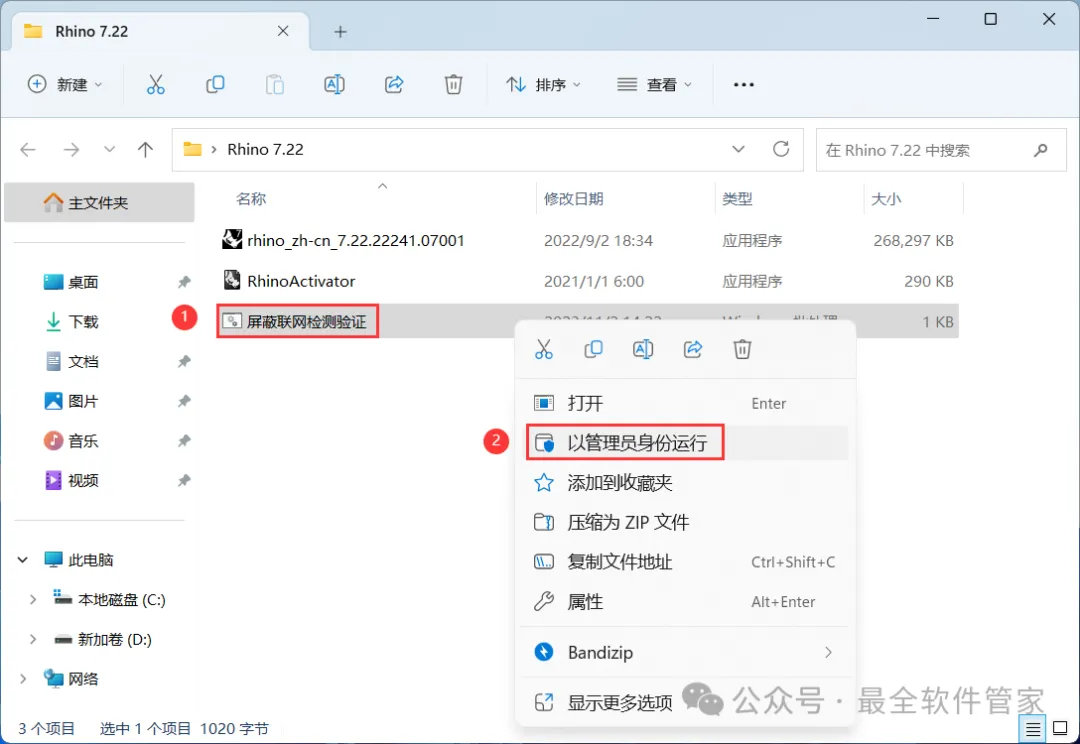
Task: Expand 新加卷 (D:) tree node
Action: (32, 639)
